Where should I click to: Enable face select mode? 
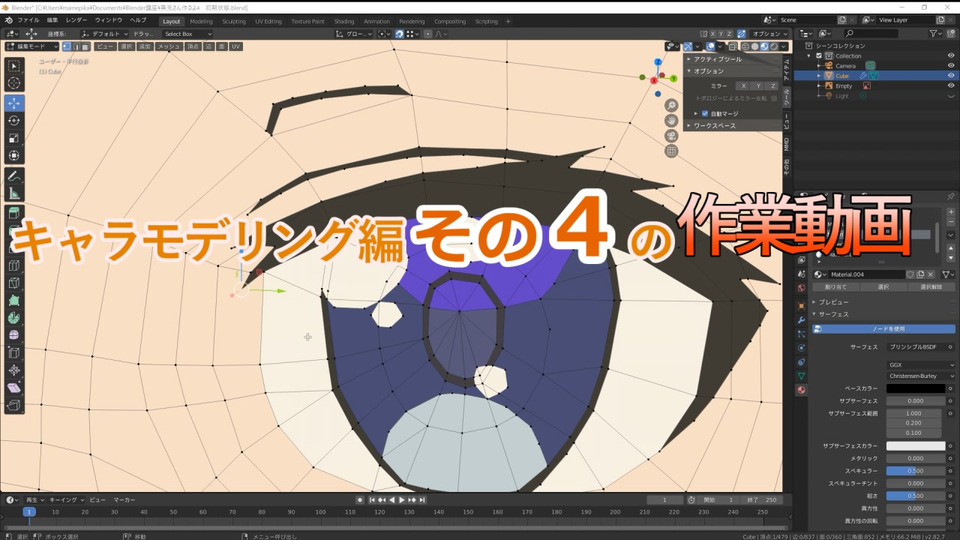click(85, 47)
